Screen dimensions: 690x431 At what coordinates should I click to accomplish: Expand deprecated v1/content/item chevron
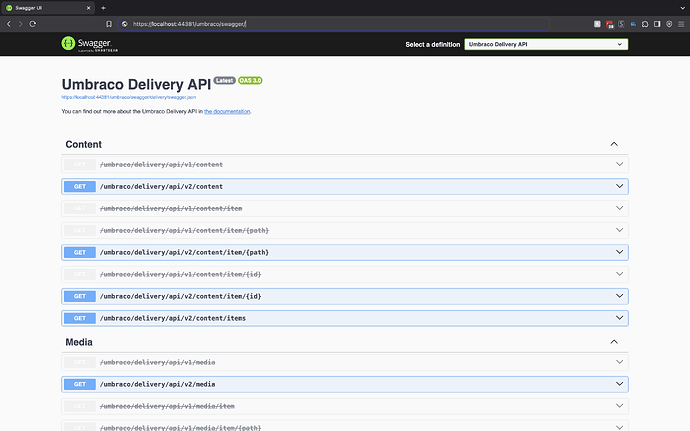coord(619,208)
